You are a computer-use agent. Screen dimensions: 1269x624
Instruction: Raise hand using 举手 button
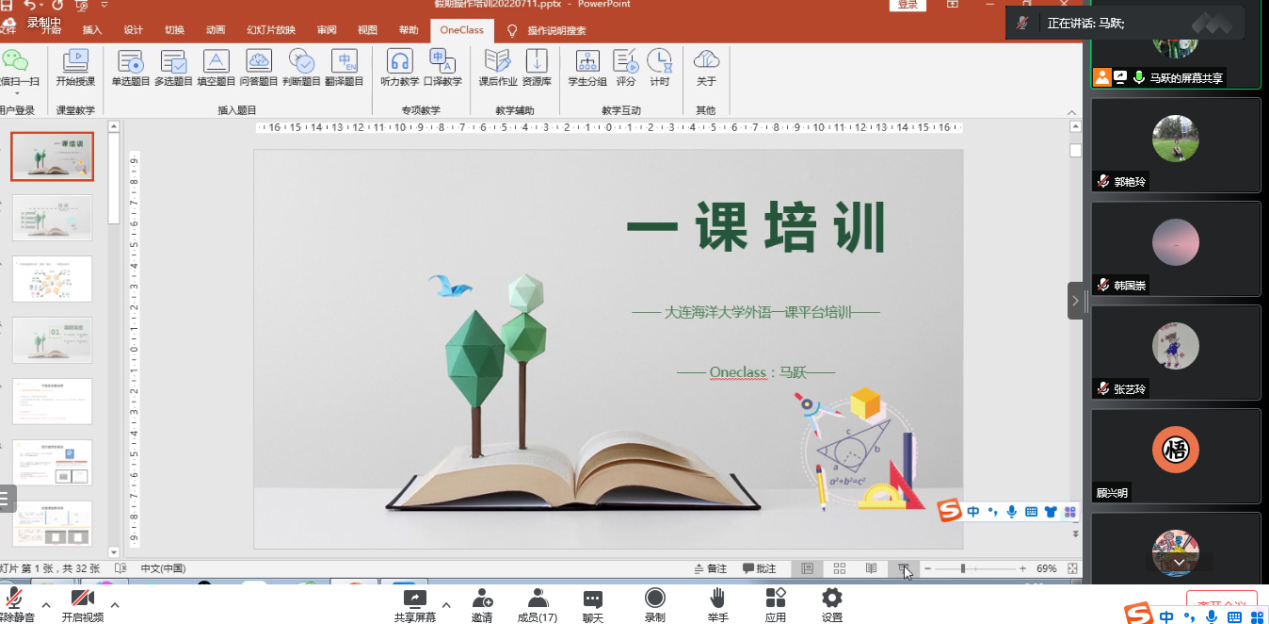pyautogui.click(x=717, y=603)
